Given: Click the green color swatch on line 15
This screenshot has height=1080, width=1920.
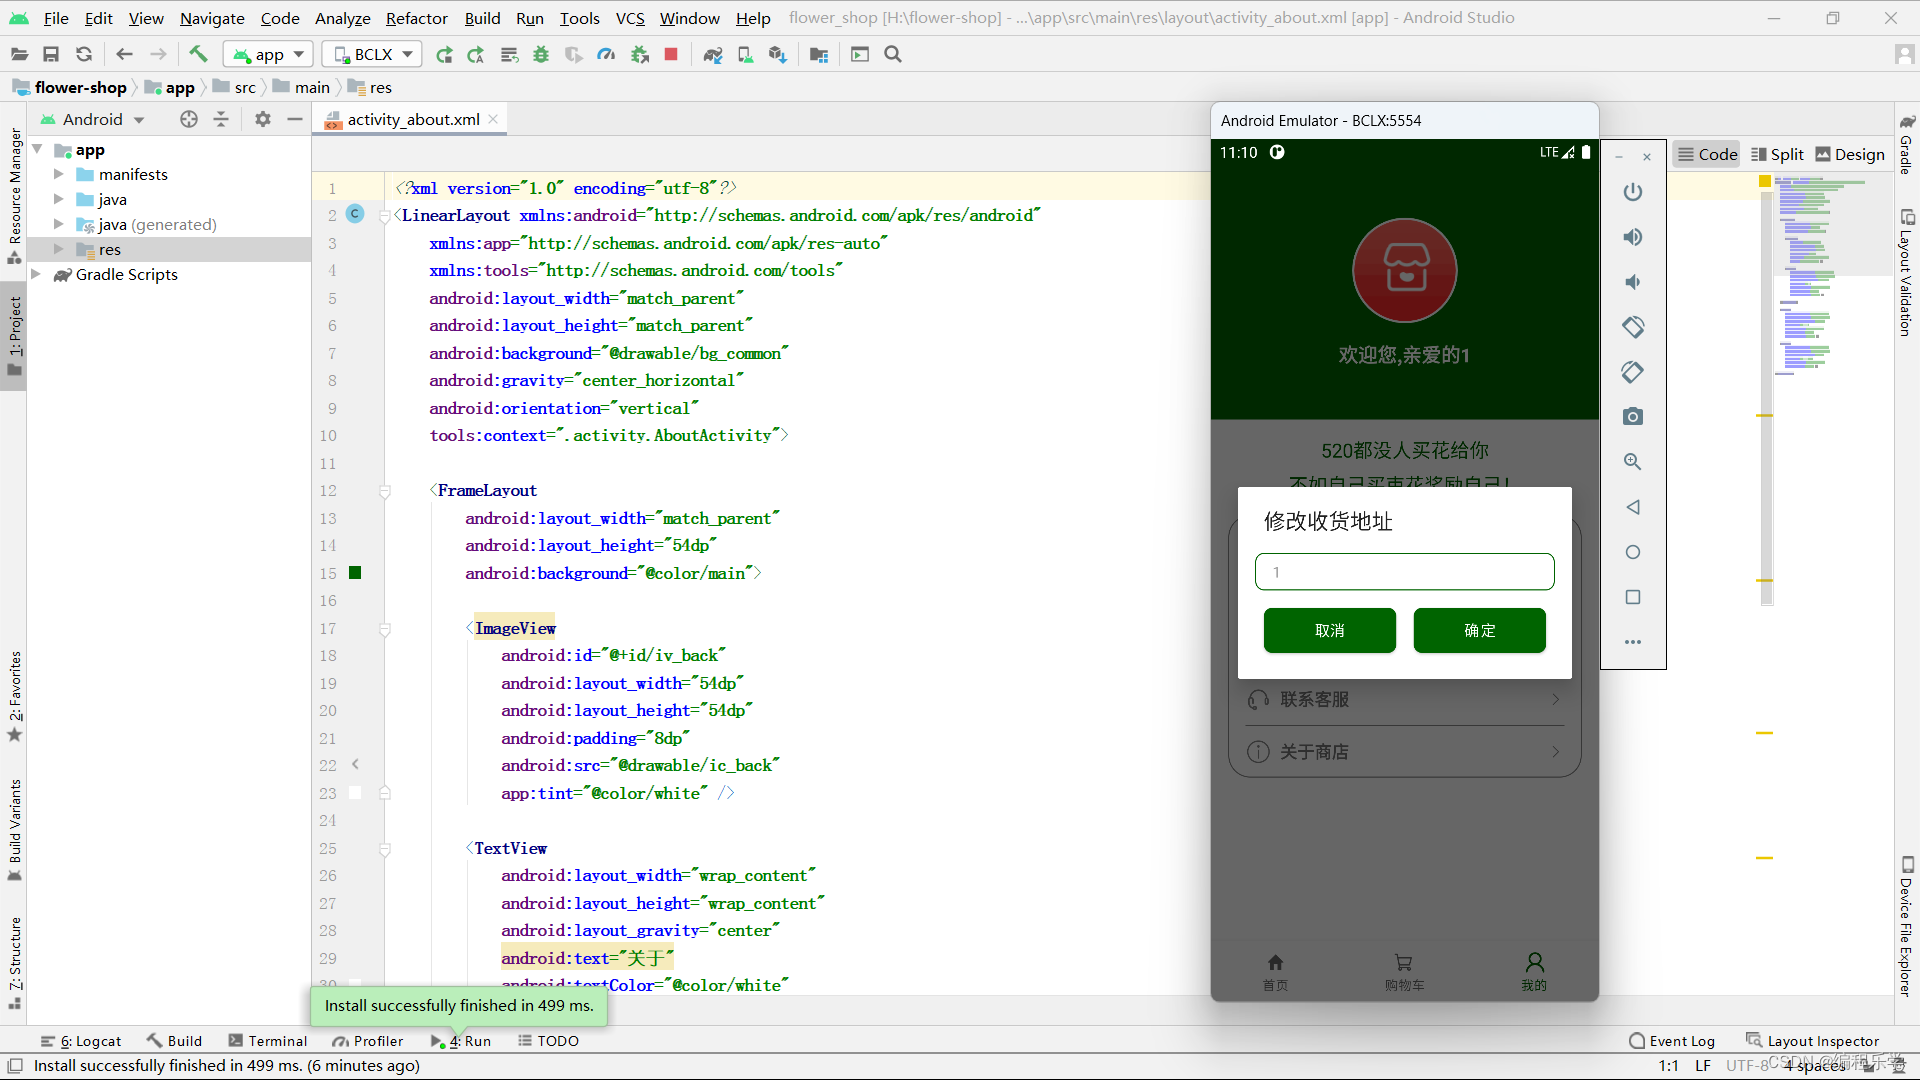Looking at the screenshot, I should pos(355,573).
